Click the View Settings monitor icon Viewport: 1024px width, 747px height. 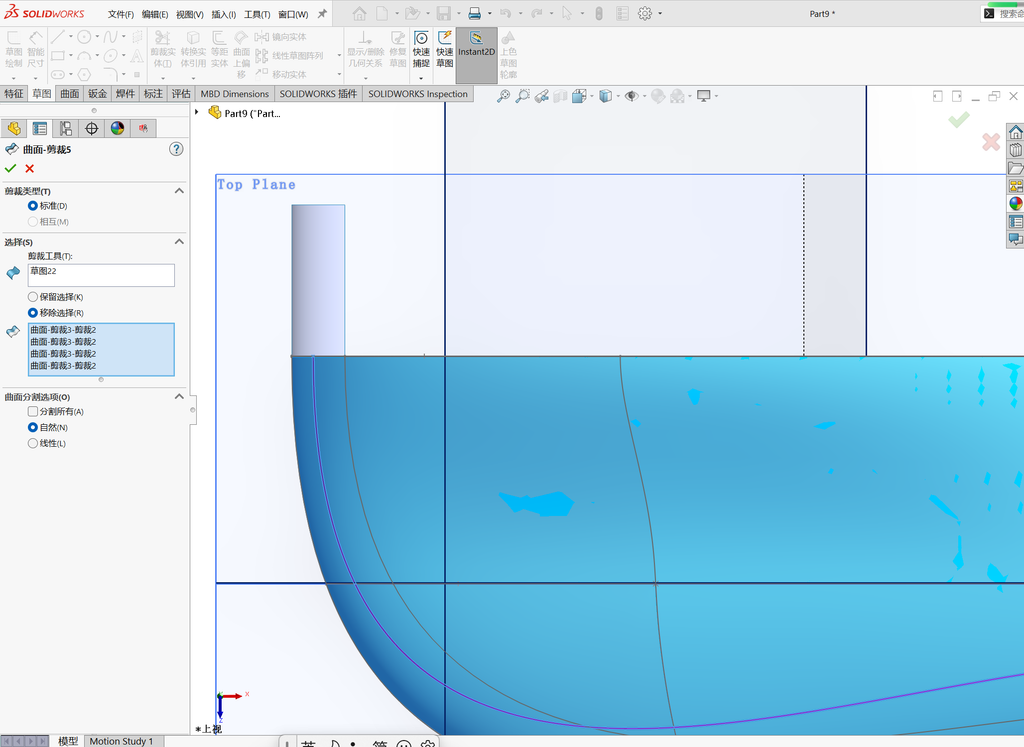click(703, 96)
